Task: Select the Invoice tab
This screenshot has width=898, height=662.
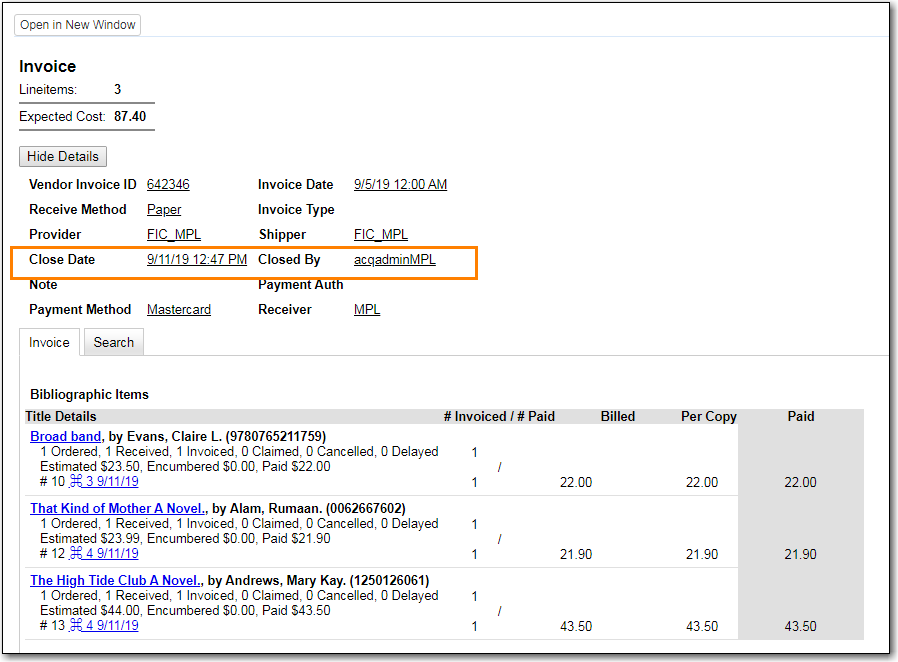Action: 48,341
